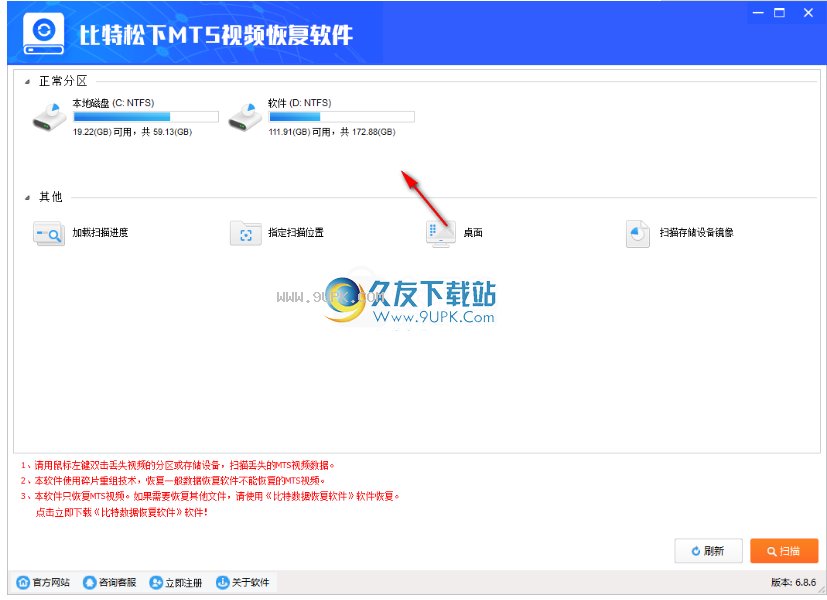Click the 正常分区 section header

coord(63,81)
